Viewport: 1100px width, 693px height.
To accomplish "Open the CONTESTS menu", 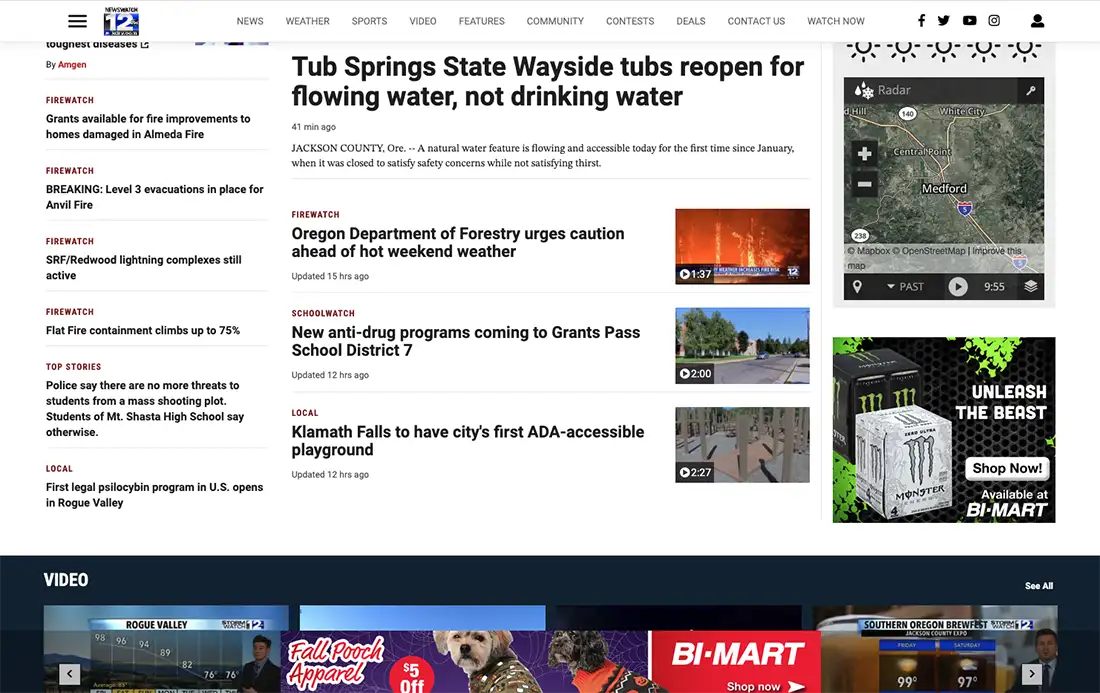I will point(630,21).
